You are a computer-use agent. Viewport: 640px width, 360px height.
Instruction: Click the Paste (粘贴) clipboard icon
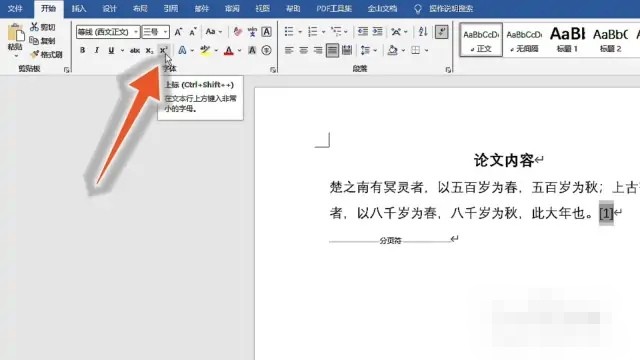[x=16, y=32]
